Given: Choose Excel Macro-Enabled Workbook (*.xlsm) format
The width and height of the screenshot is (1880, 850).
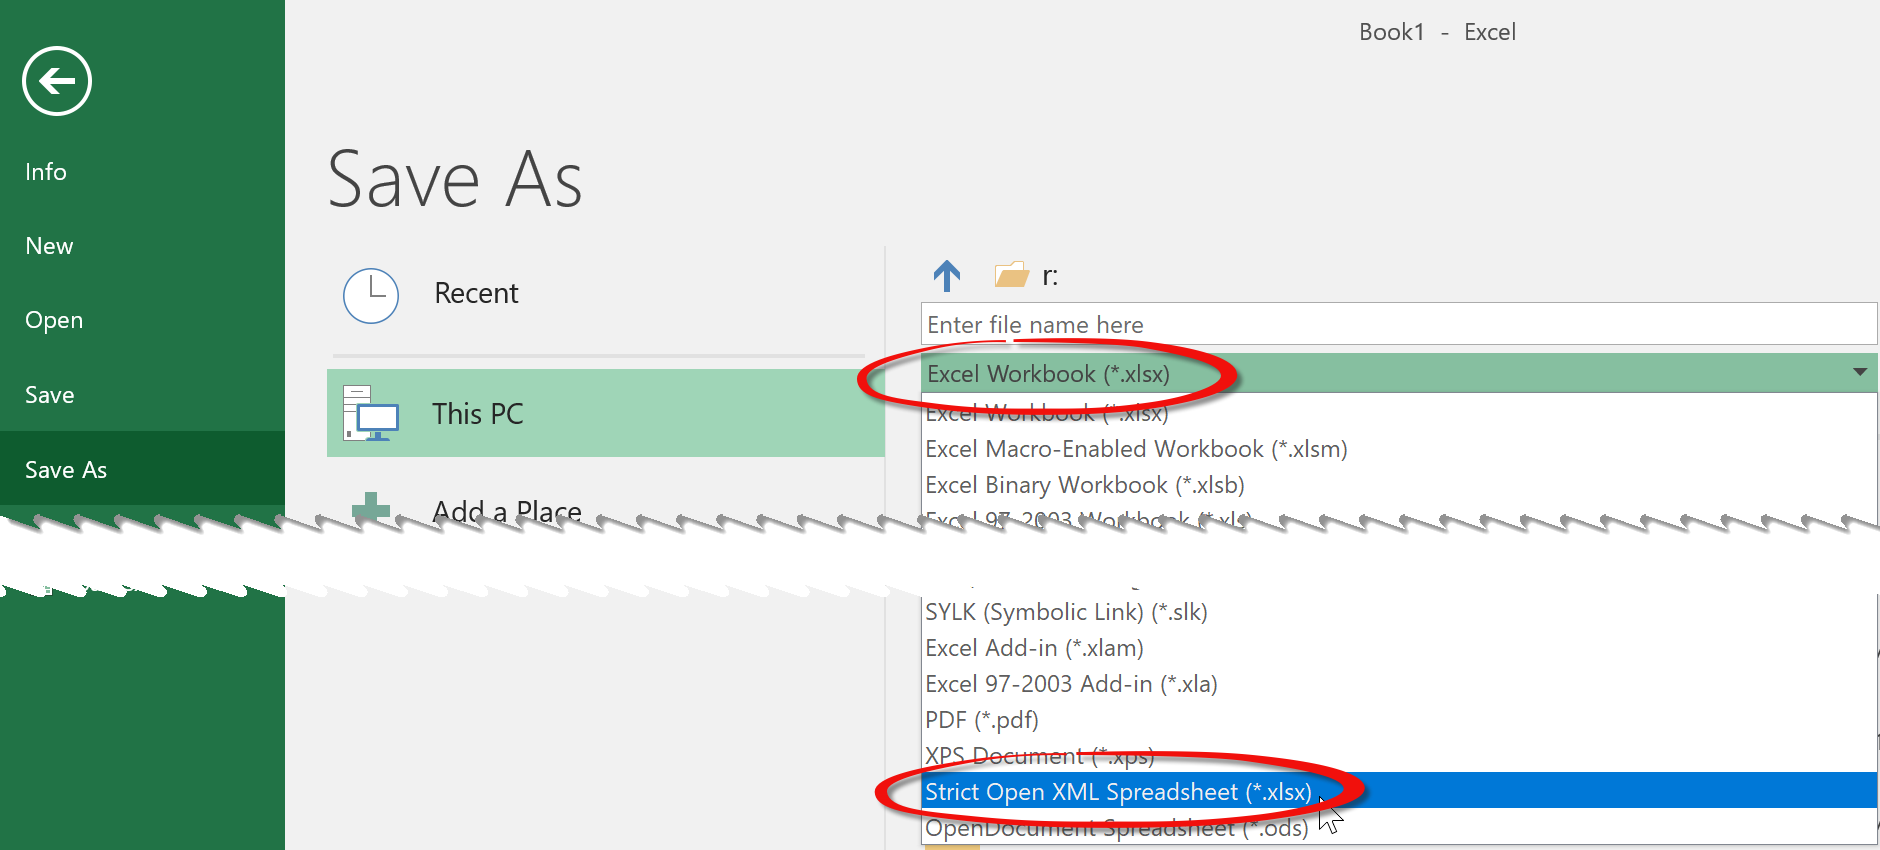Looking at the screenshot, I should (x=1136, y=449).
